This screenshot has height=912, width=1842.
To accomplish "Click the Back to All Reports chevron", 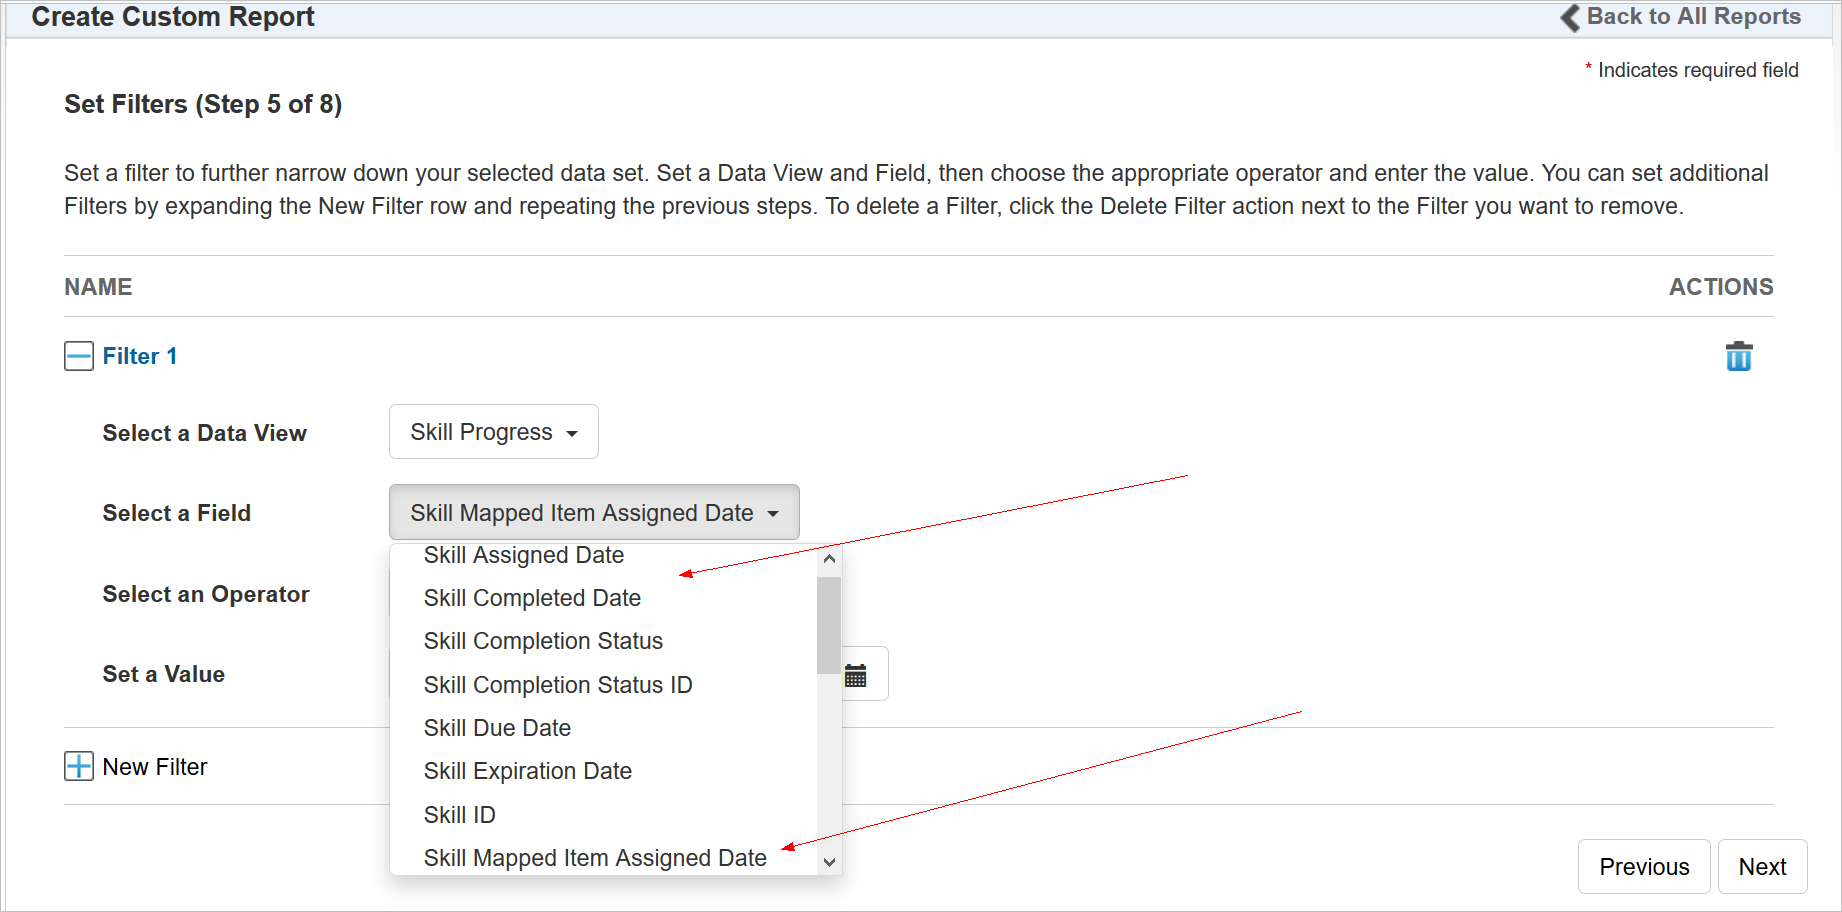I will coord(1570,17).
